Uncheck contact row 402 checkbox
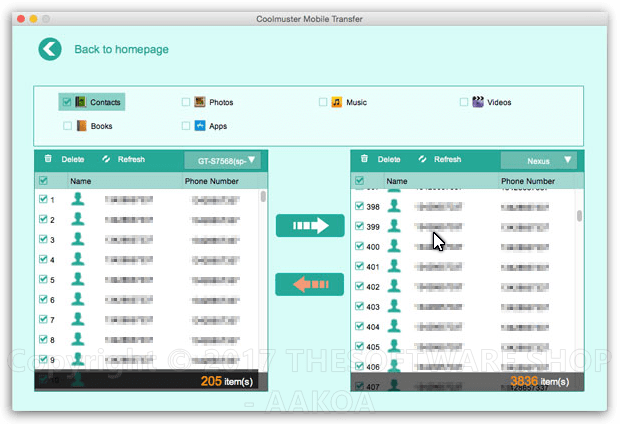The height and width of the screenshot is (424, 620). click(x=359, y=286)
